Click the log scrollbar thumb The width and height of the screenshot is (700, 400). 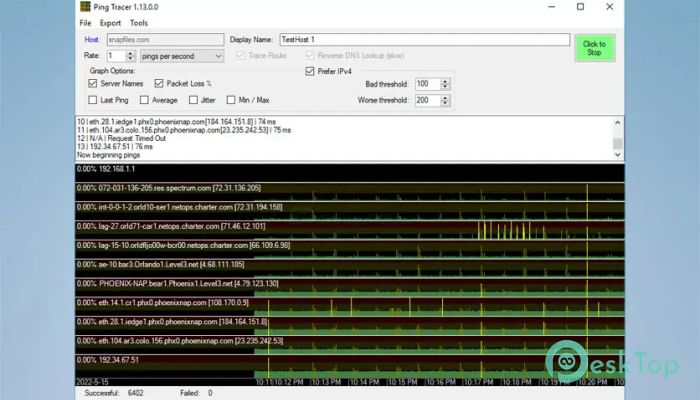click(617, 144)
